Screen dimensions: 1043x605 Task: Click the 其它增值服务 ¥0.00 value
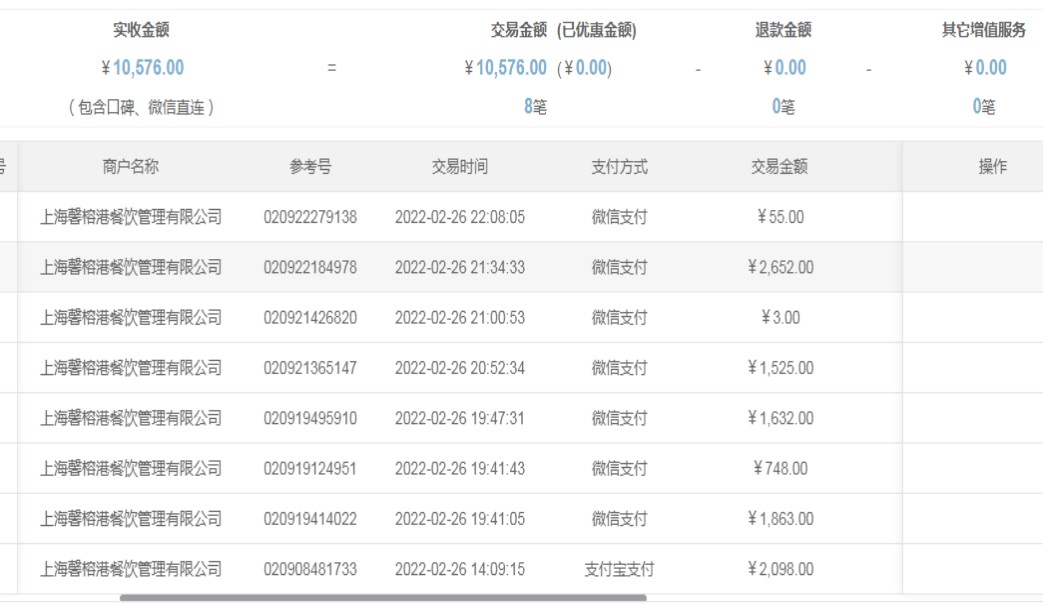click(985, 68)
